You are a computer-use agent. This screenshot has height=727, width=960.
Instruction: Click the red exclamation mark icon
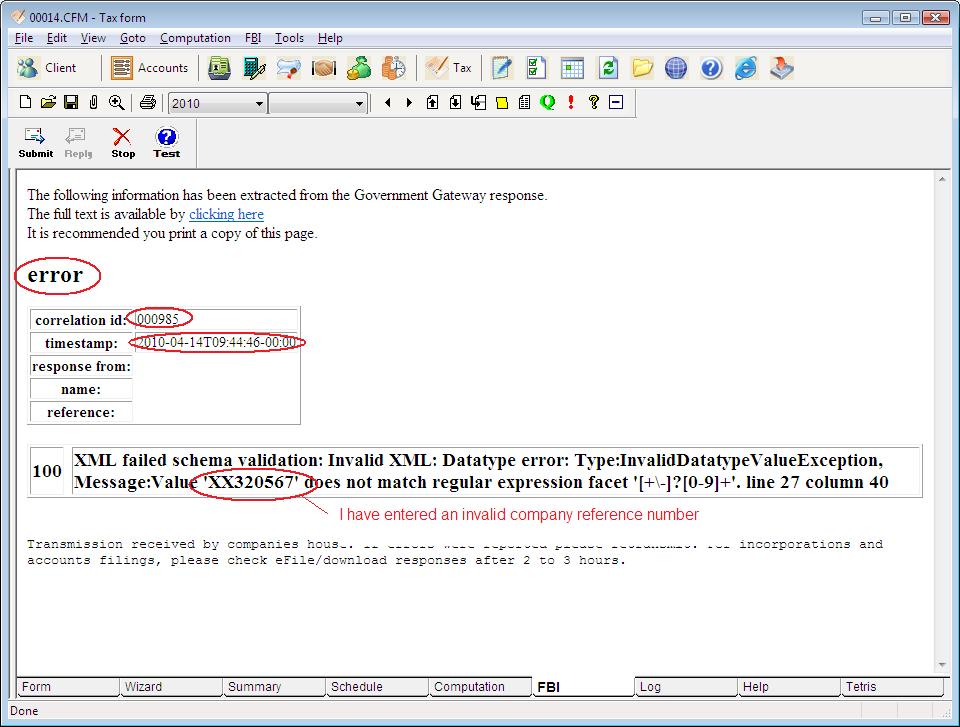pyautogui.click(x=571, y=102)
